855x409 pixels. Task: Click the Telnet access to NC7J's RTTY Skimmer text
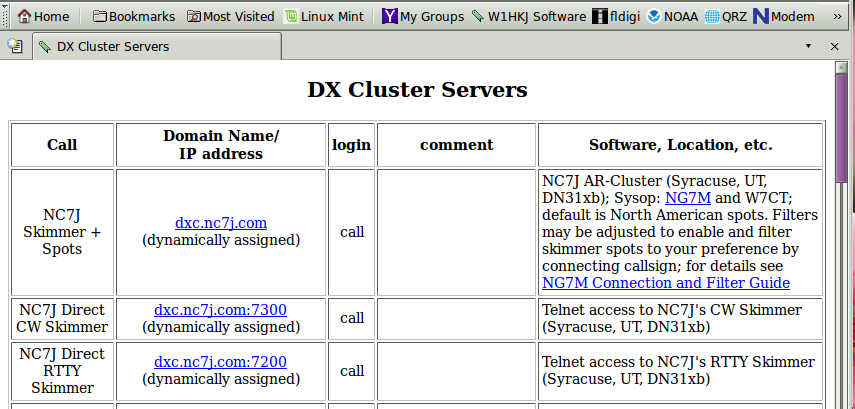[x=678, y=370]
